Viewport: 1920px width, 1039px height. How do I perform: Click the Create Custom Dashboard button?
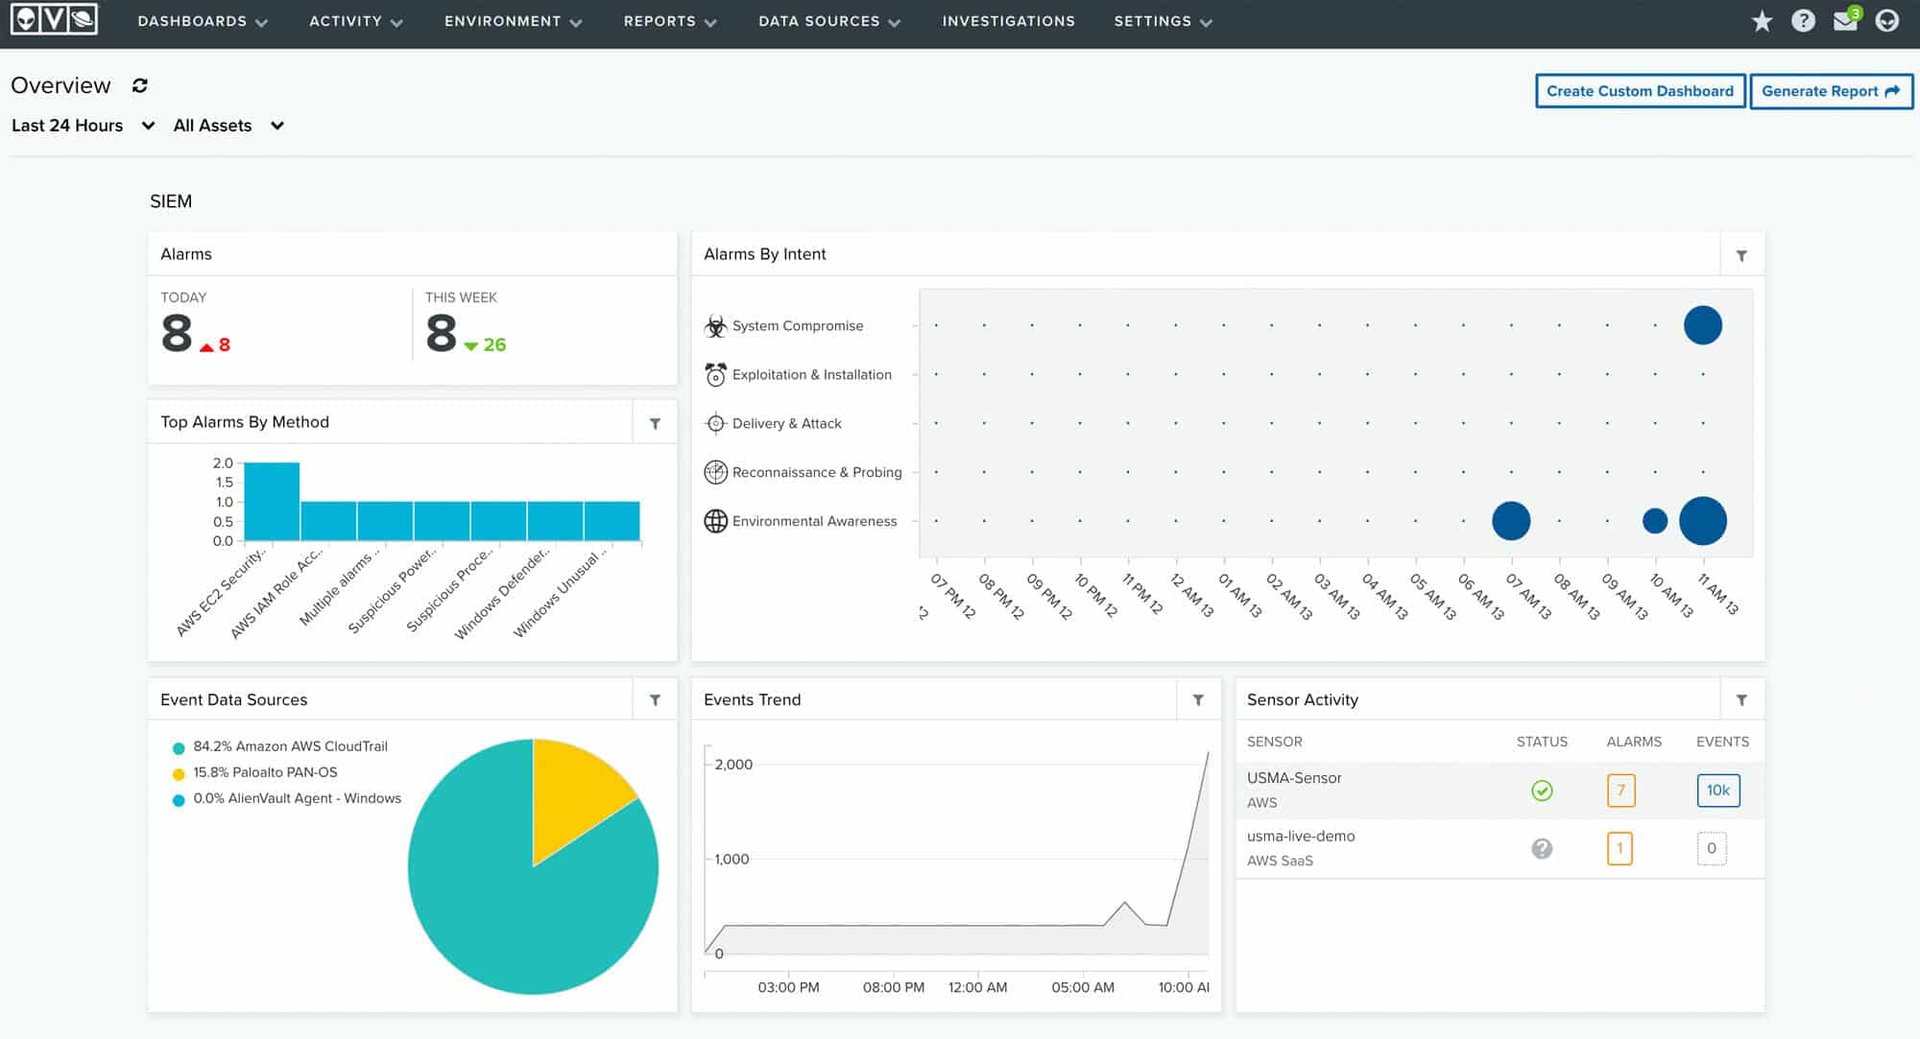(1639, 90)
